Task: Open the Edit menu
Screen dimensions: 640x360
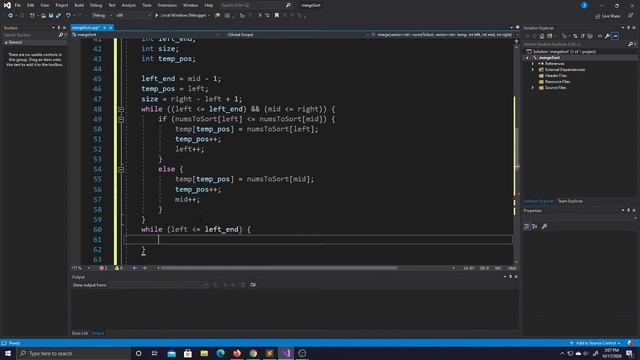Action: coord(31,5)
